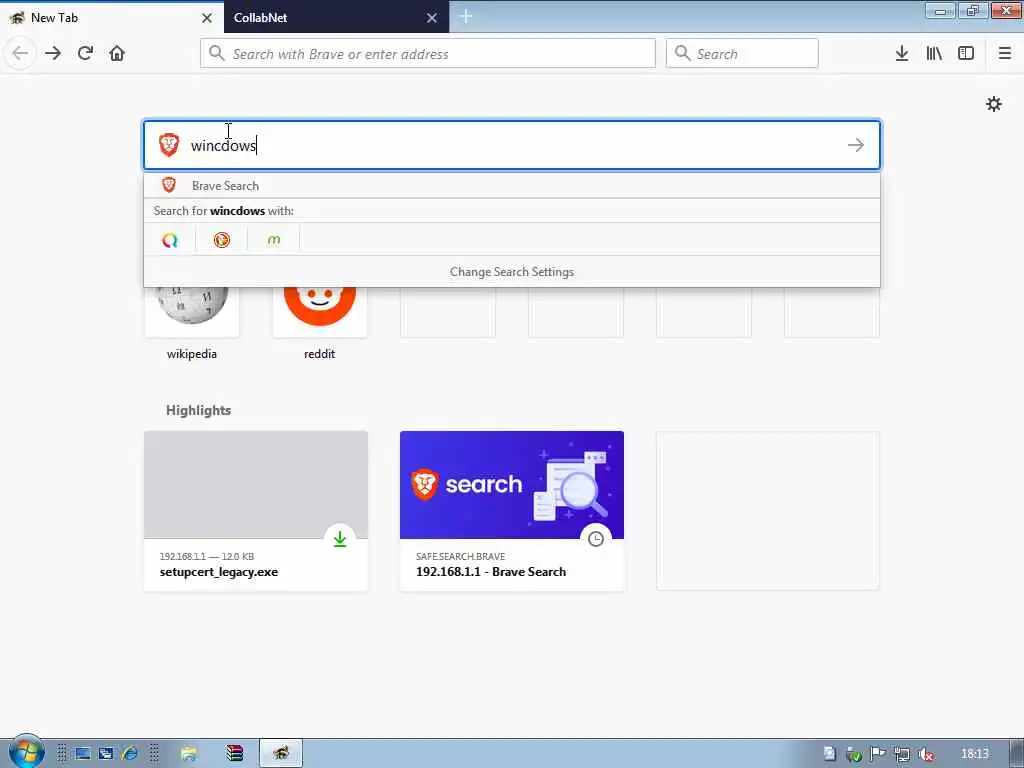
Task: Open the home page icon
Action: (x=117, y=53)
